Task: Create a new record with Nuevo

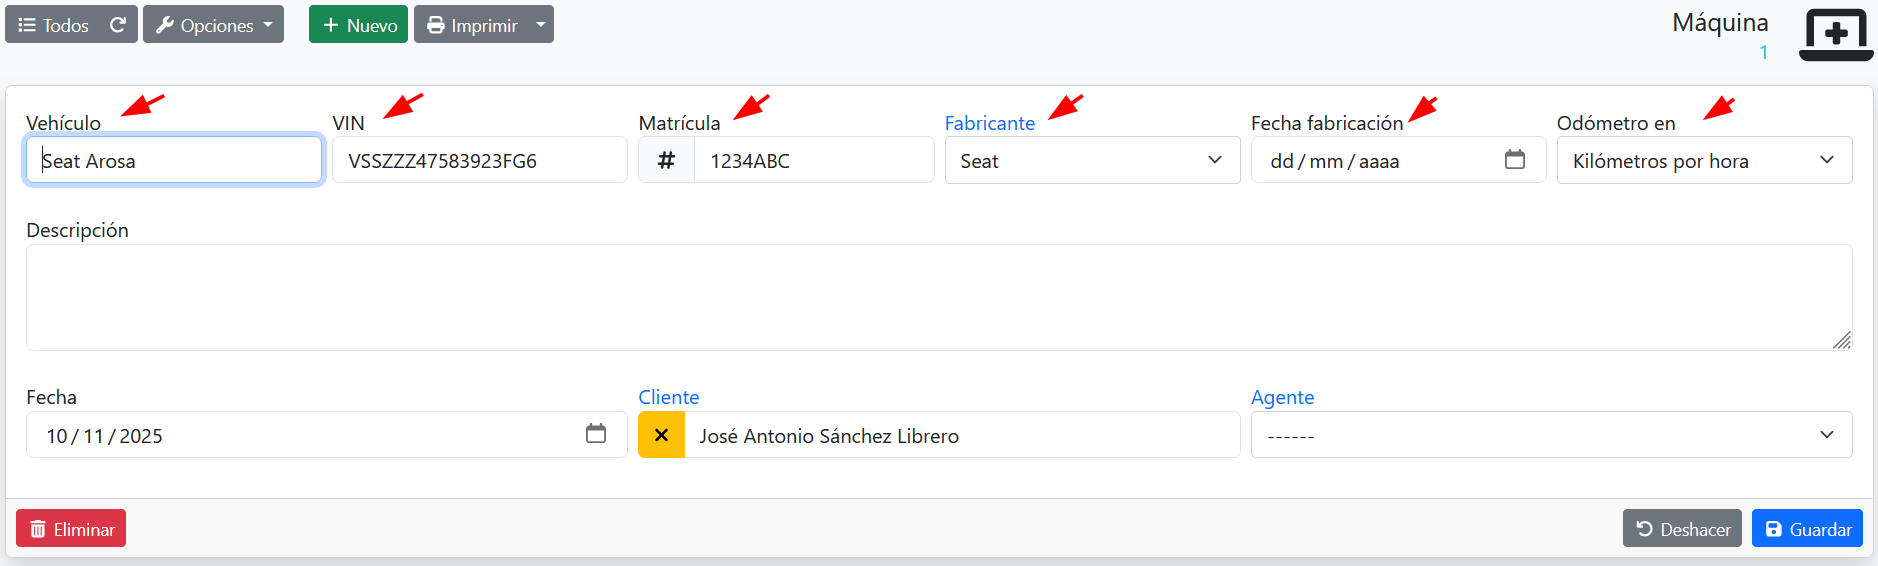Action: 358,25
